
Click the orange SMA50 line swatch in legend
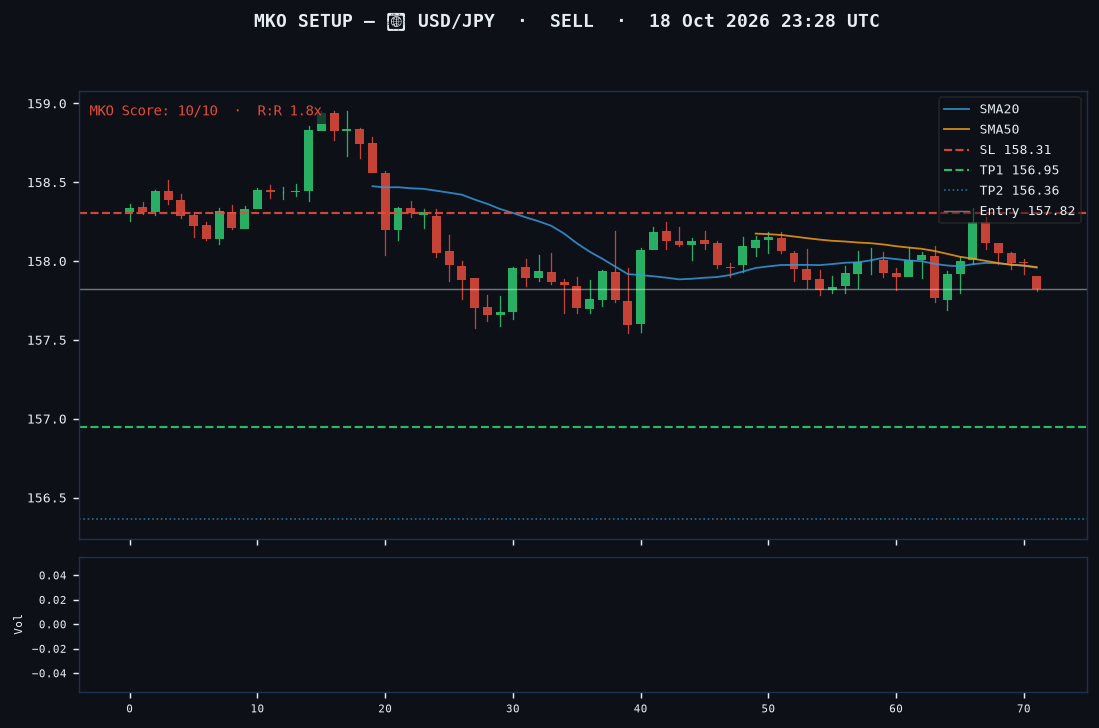pos(956,130)
